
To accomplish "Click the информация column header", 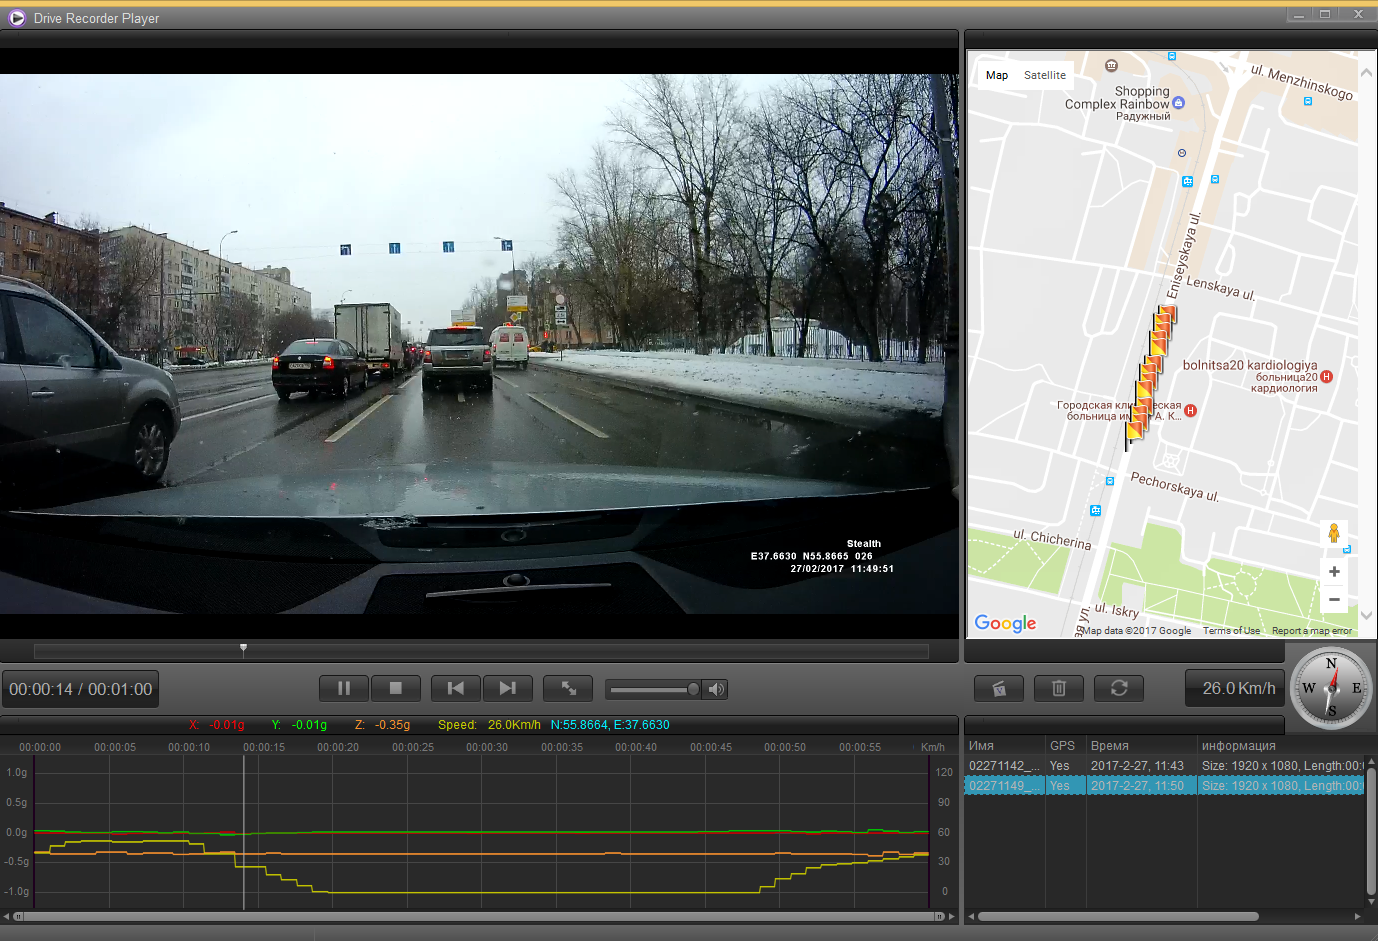I will click(1281, 746).
